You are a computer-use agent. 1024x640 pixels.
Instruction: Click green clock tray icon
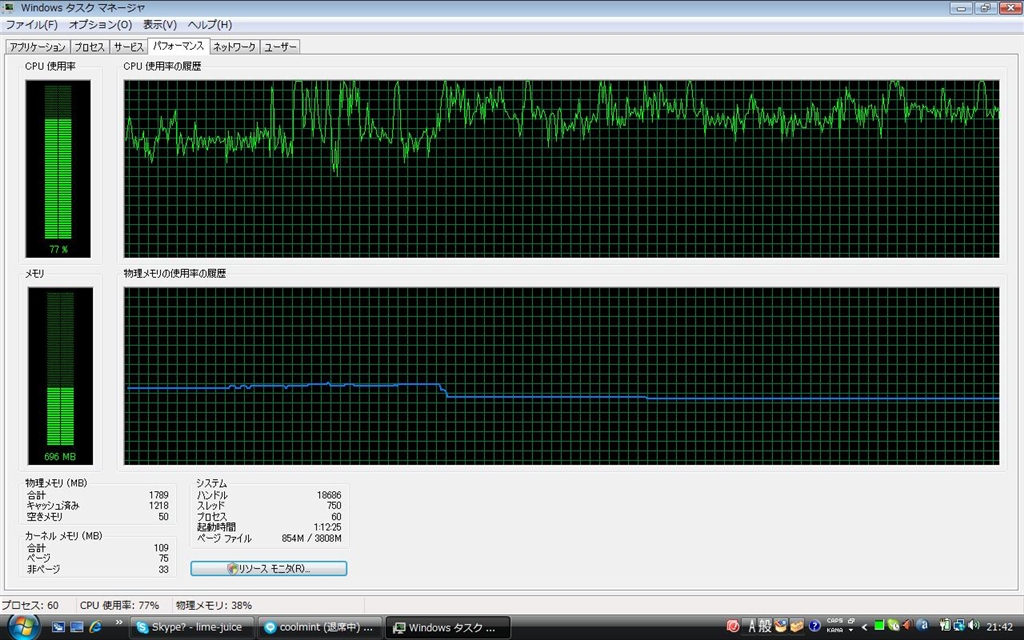coord(893,626)
